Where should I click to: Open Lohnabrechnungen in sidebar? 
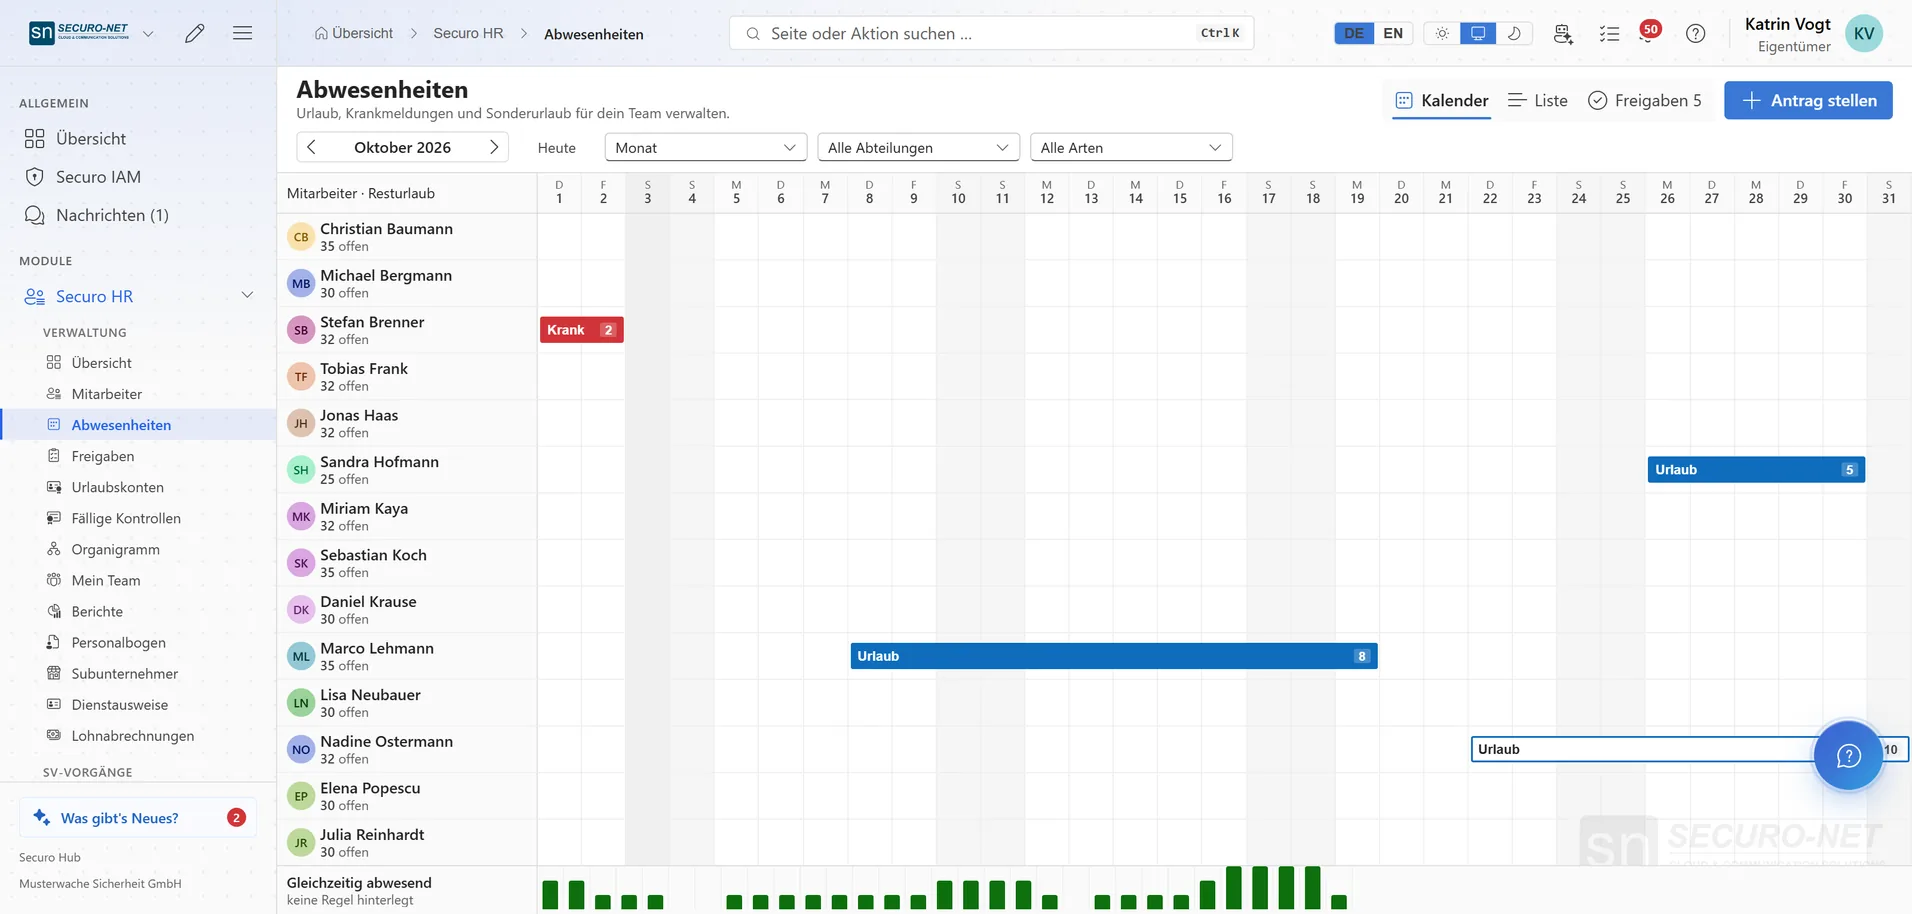132,735
